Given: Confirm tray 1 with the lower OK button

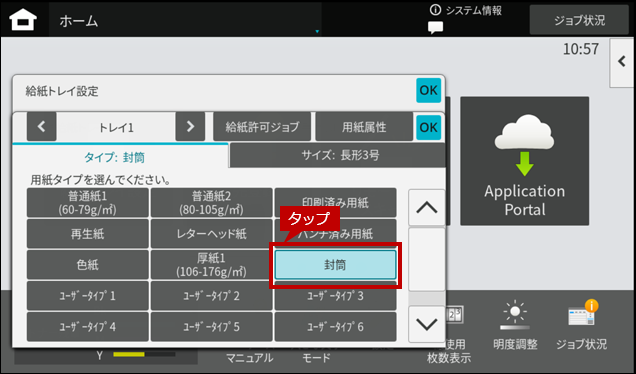Looking at the screenshot, I should click(429, 127).
